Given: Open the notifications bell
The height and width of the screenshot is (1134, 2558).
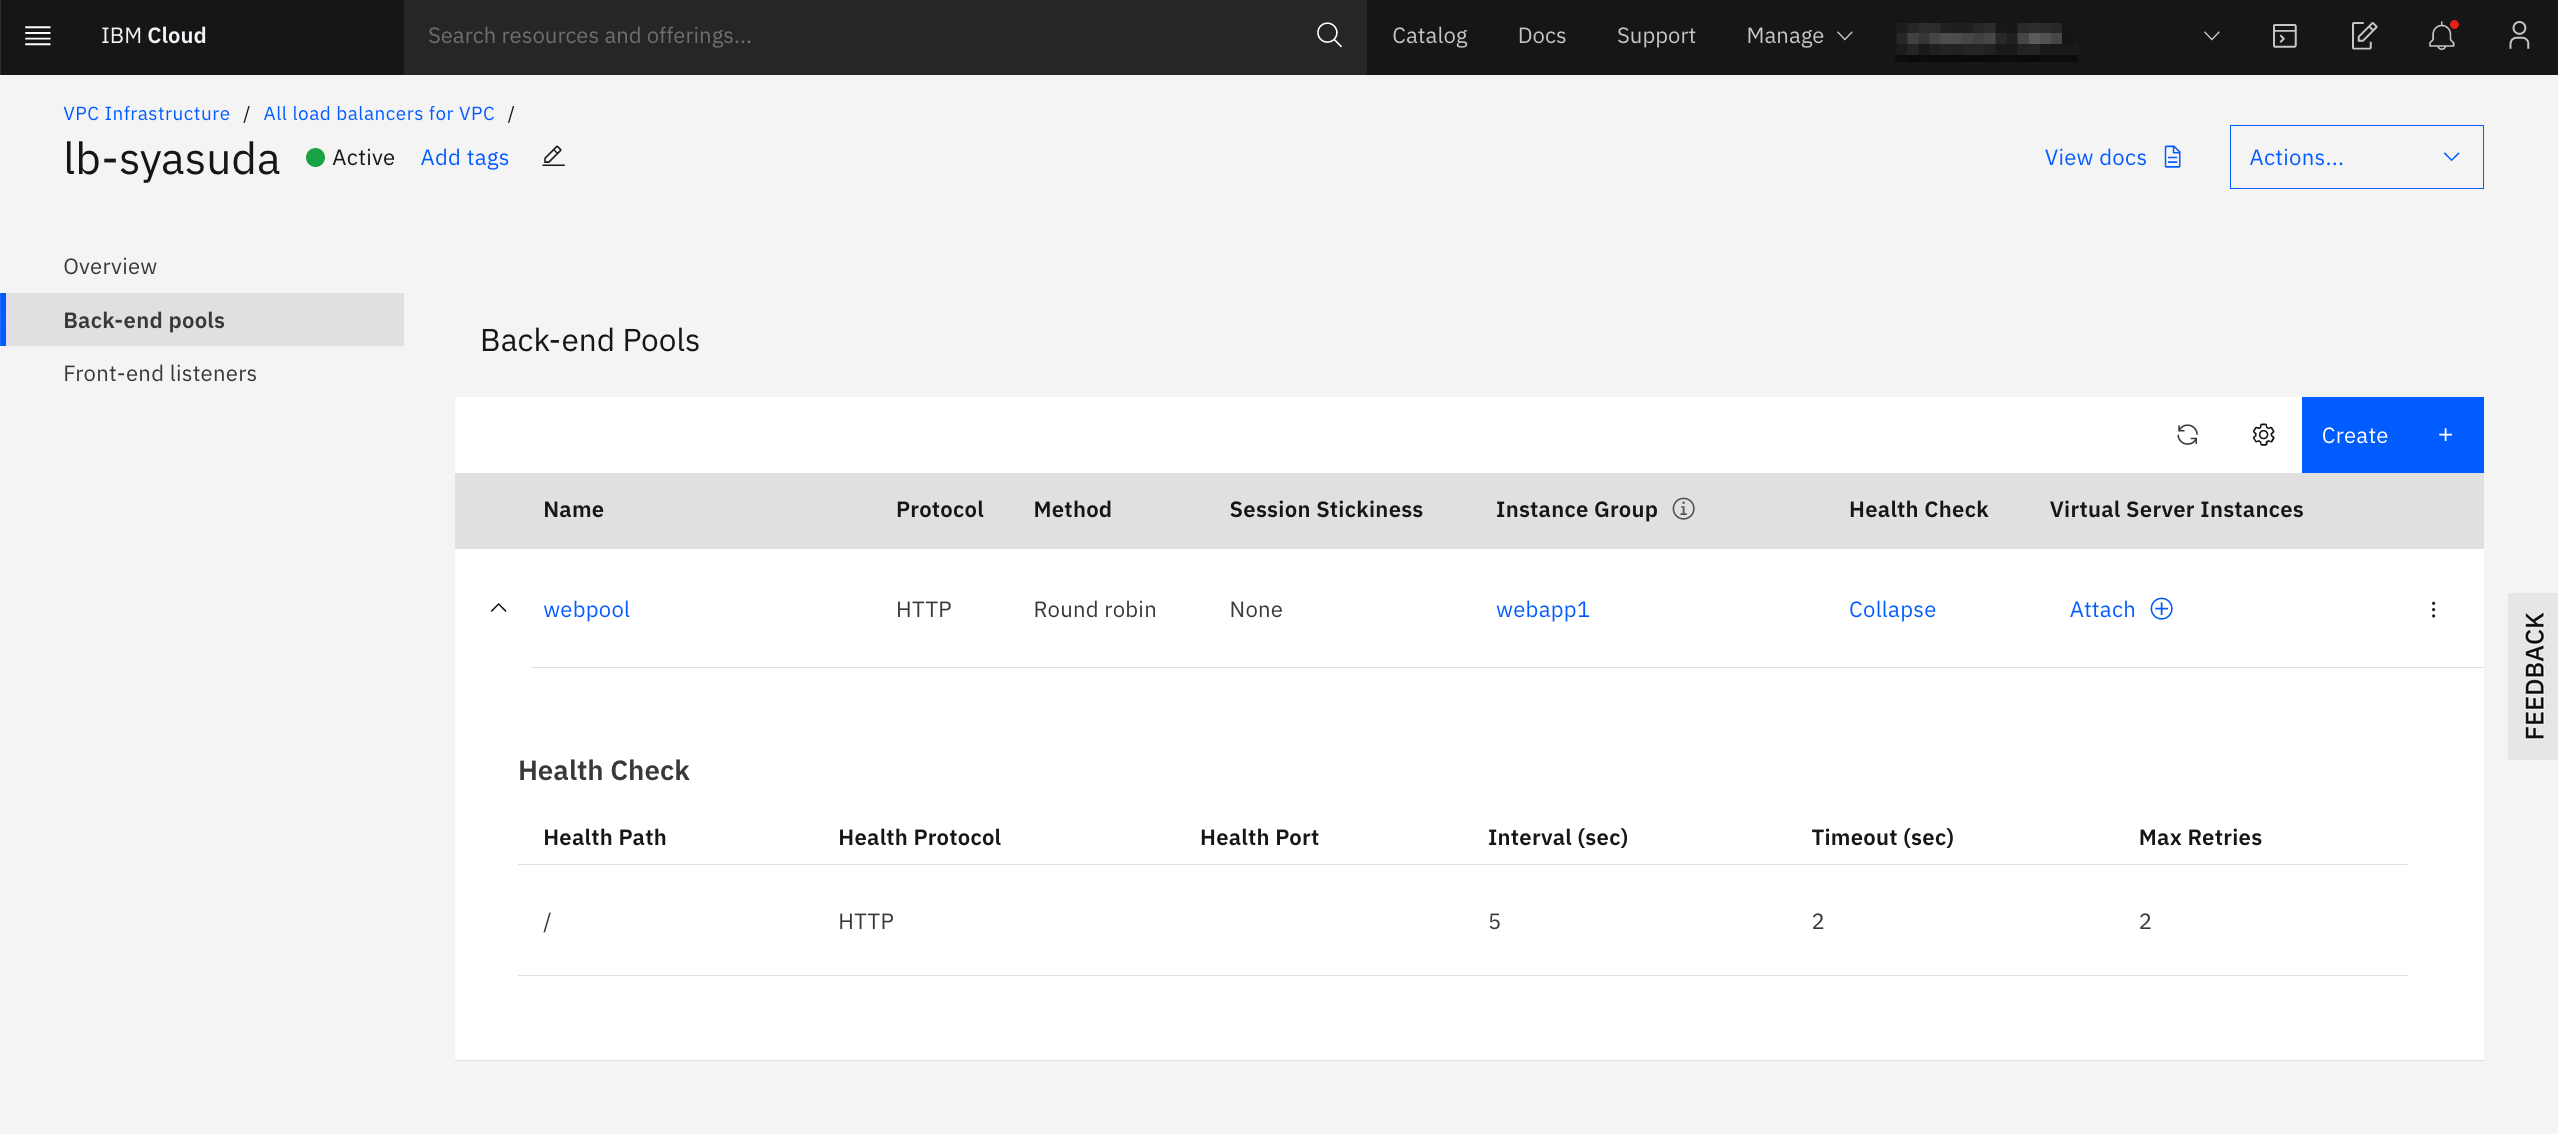Looking at the screenshot, I should (2441, 36).
